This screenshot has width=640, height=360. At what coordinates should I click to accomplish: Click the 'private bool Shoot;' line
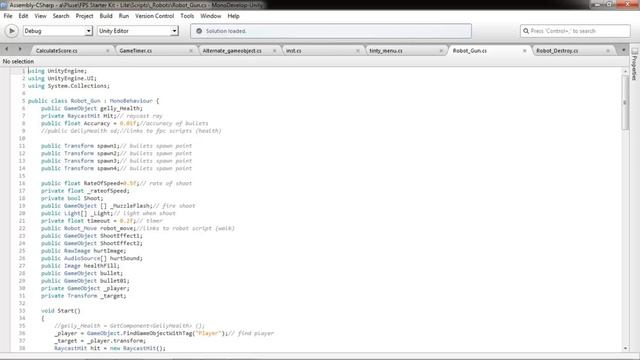(72, 198)
